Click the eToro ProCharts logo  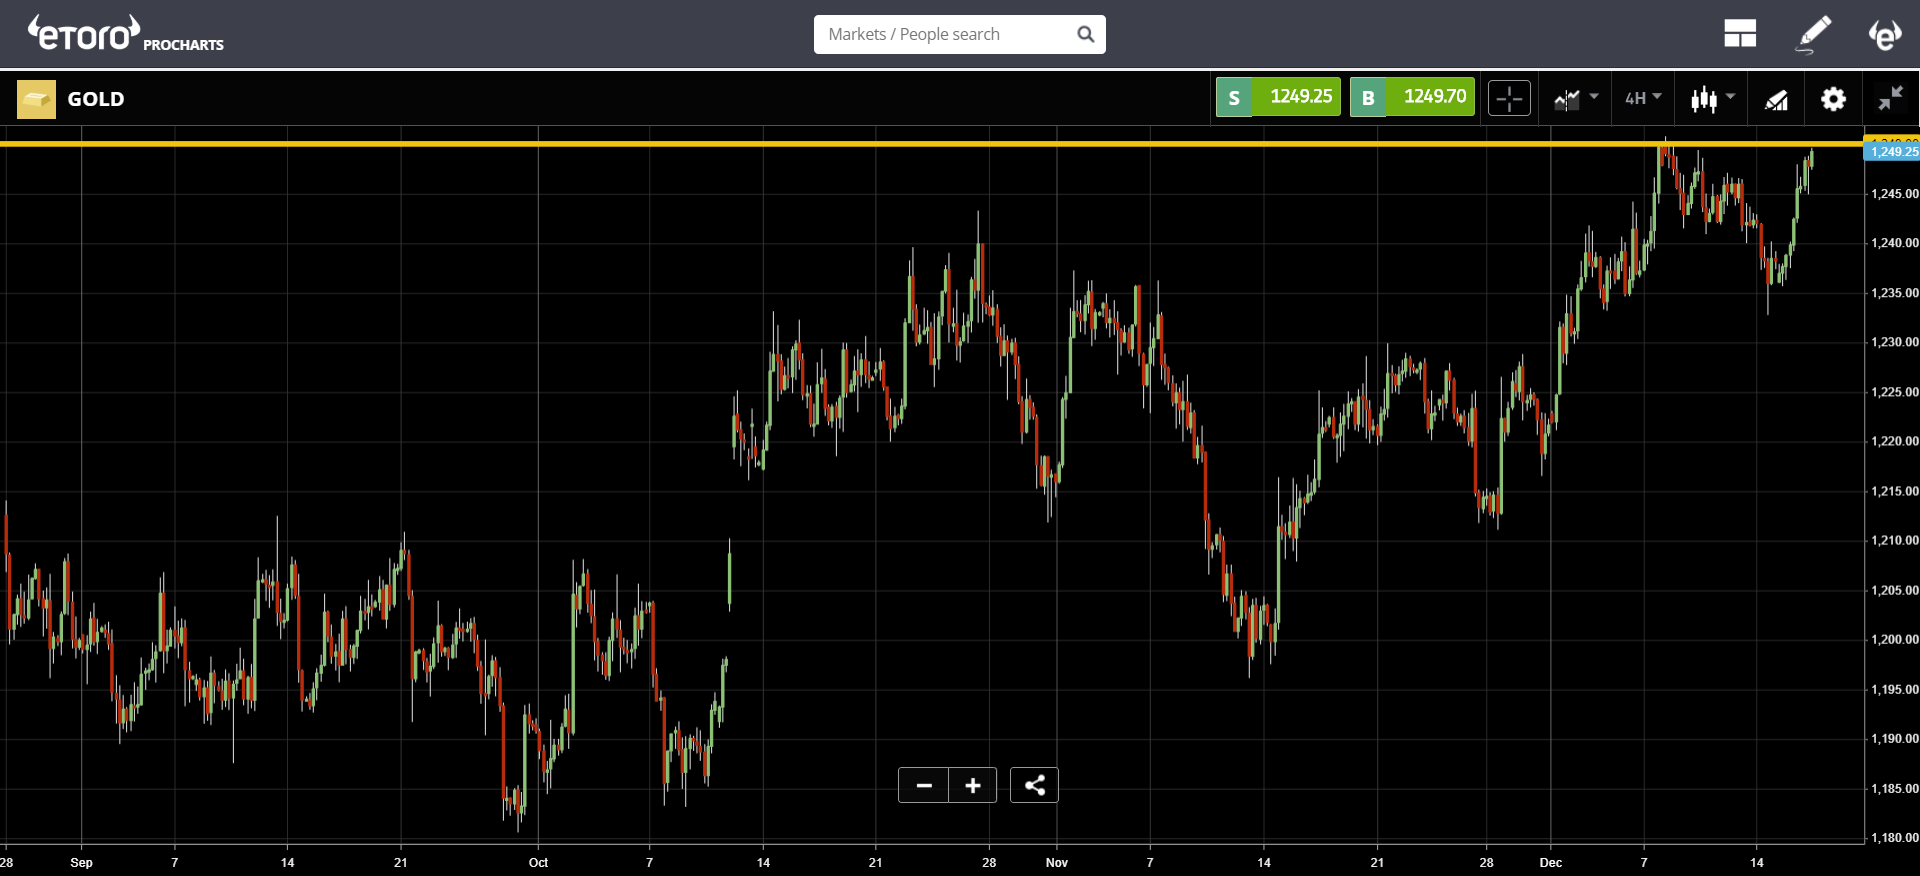126,34
